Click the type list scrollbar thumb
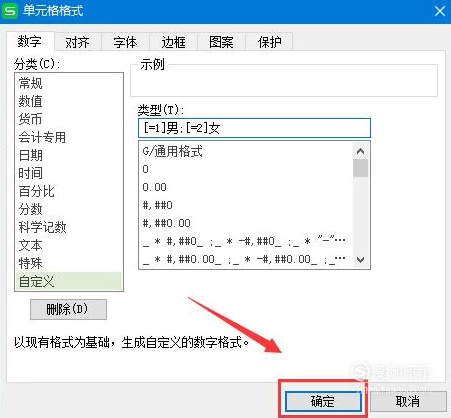This screenshot has width=451, height=418. [x=360, y=168]
